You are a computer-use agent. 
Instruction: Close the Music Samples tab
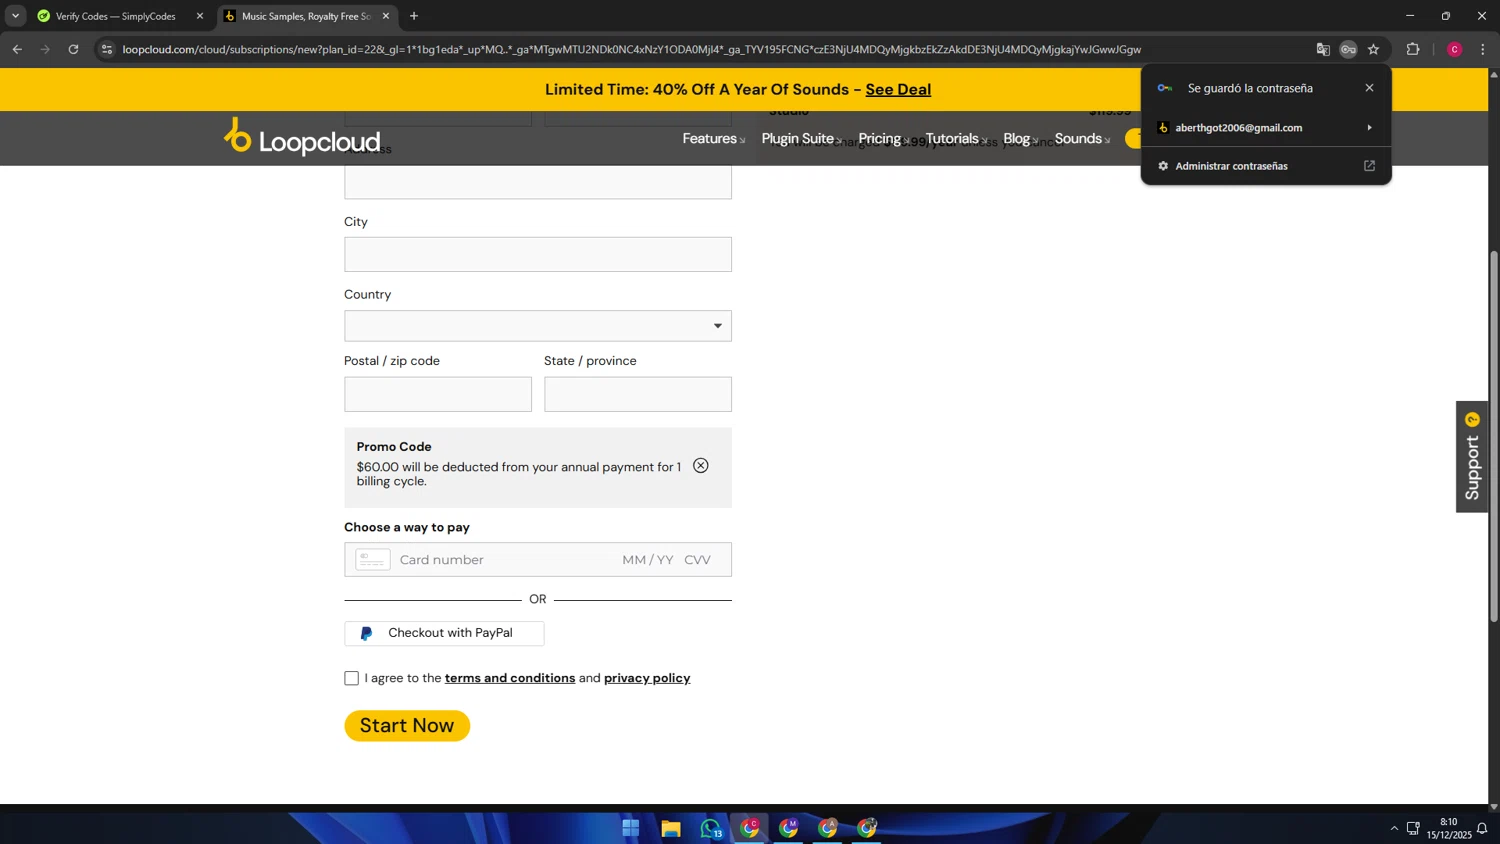[386, 16]
